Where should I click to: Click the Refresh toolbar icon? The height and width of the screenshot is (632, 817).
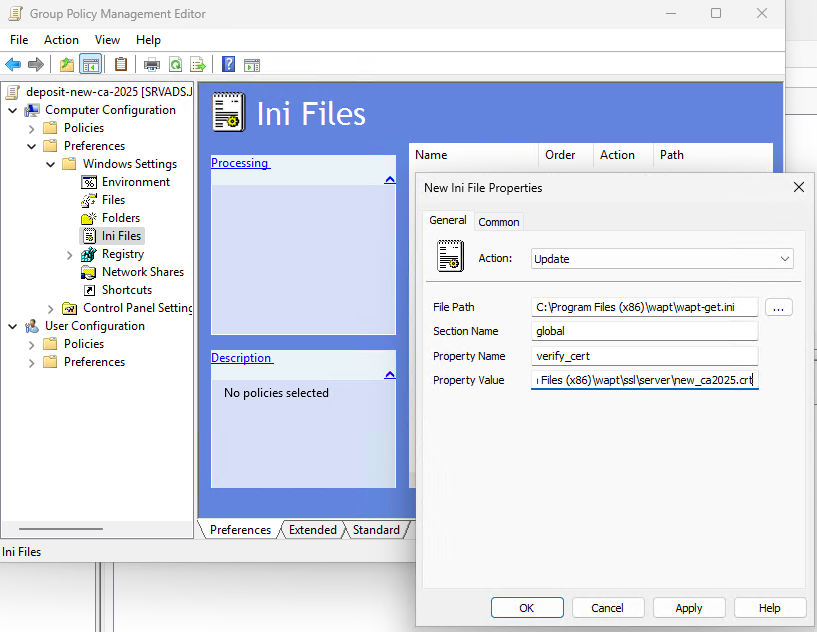click(175, 65)
